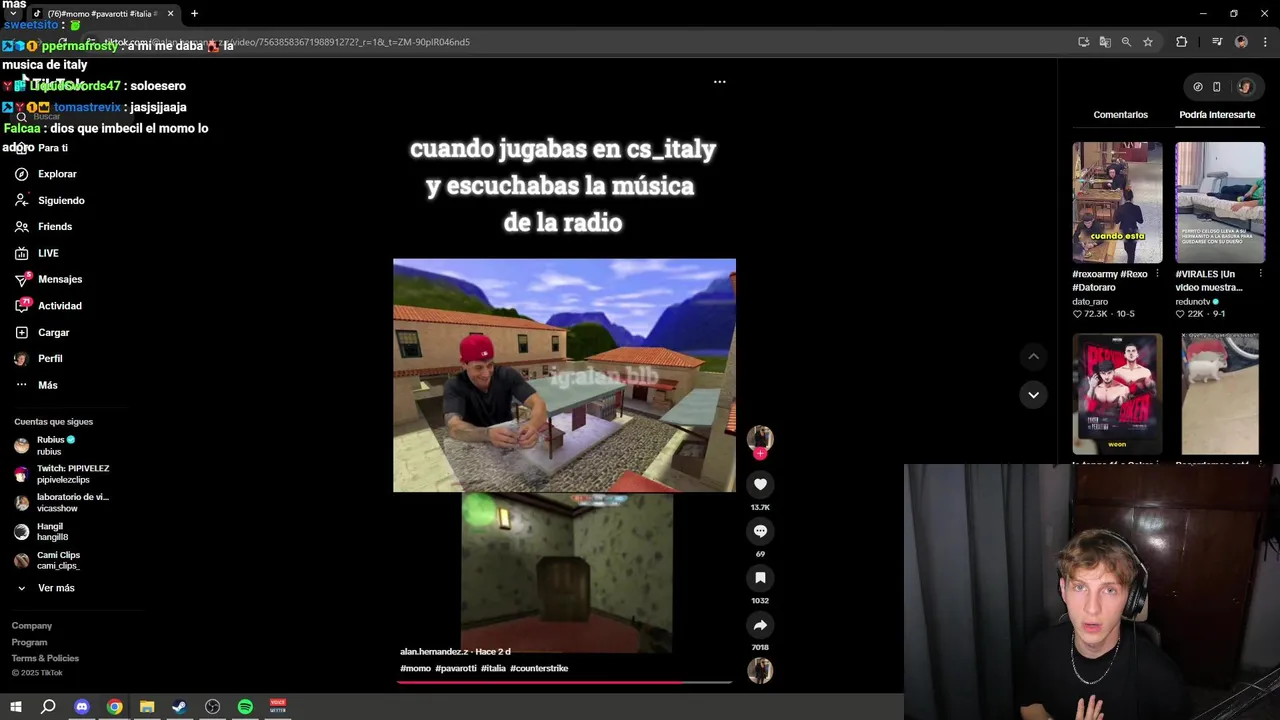Switch to Comentarios tab
1280x720 pixels.
(1120, 115)
